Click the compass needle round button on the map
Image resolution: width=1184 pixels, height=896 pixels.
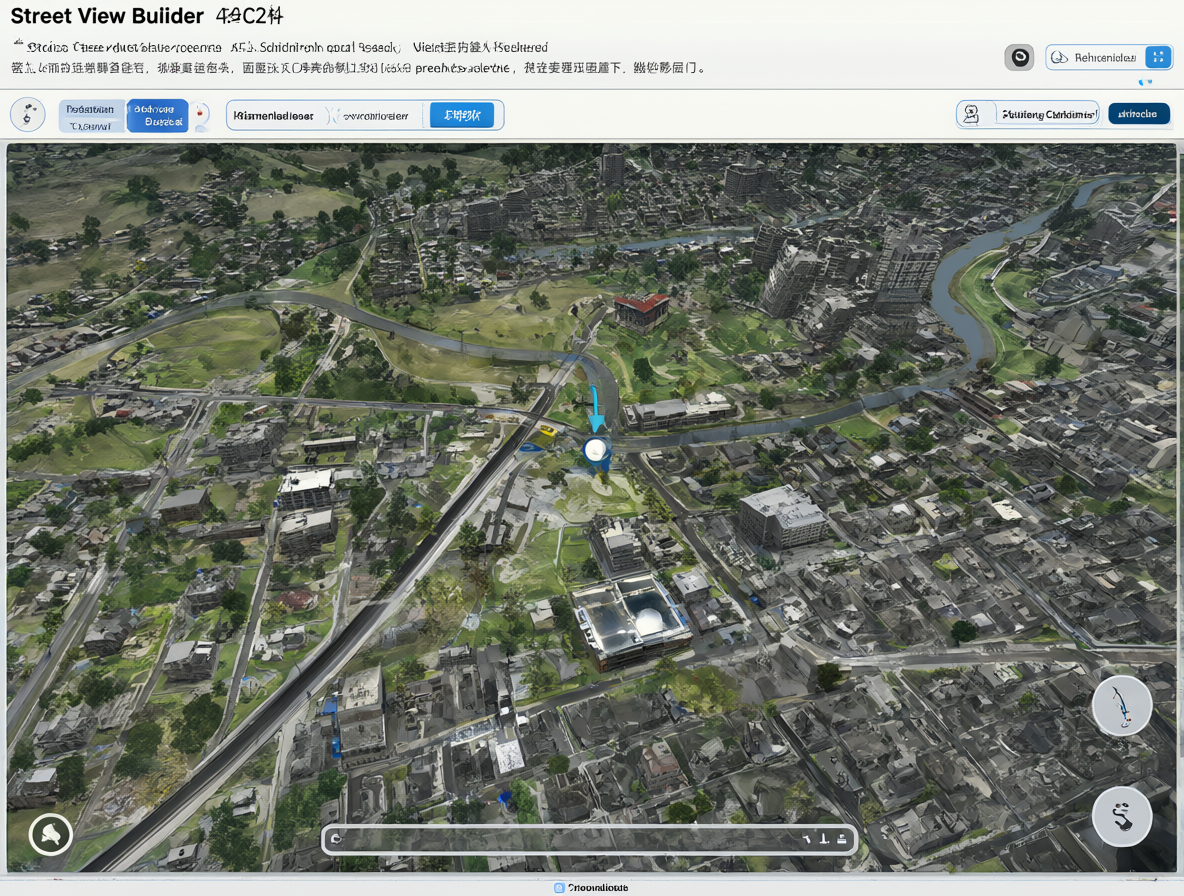1121,706
